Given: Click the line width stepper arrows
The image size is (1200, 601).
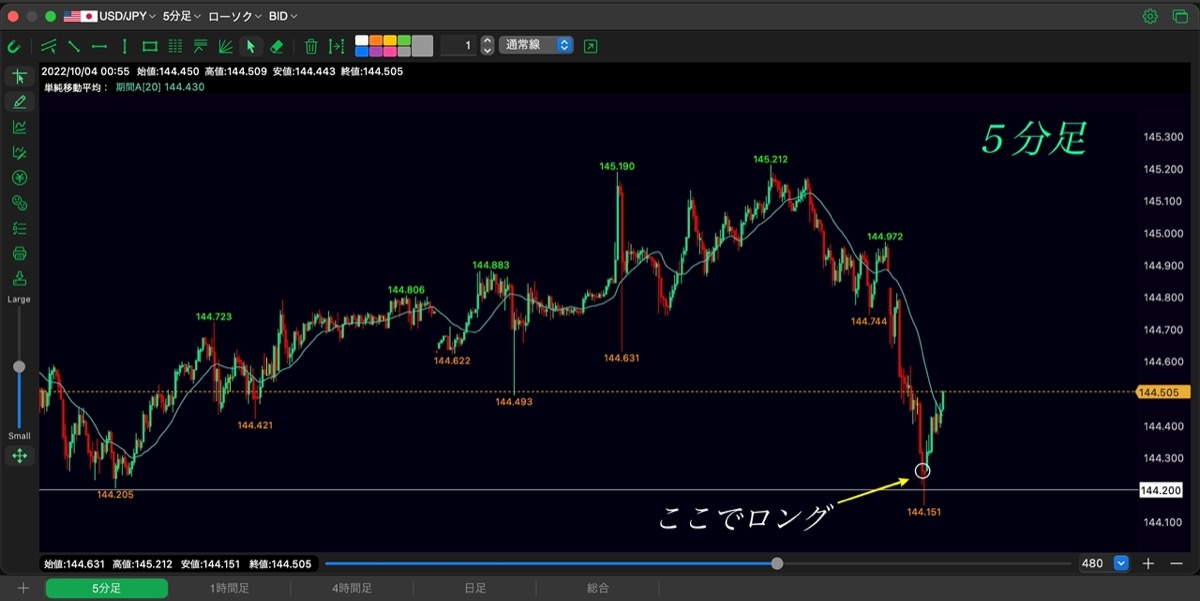Looking at the screenshot, I should [x=487, y=45].
